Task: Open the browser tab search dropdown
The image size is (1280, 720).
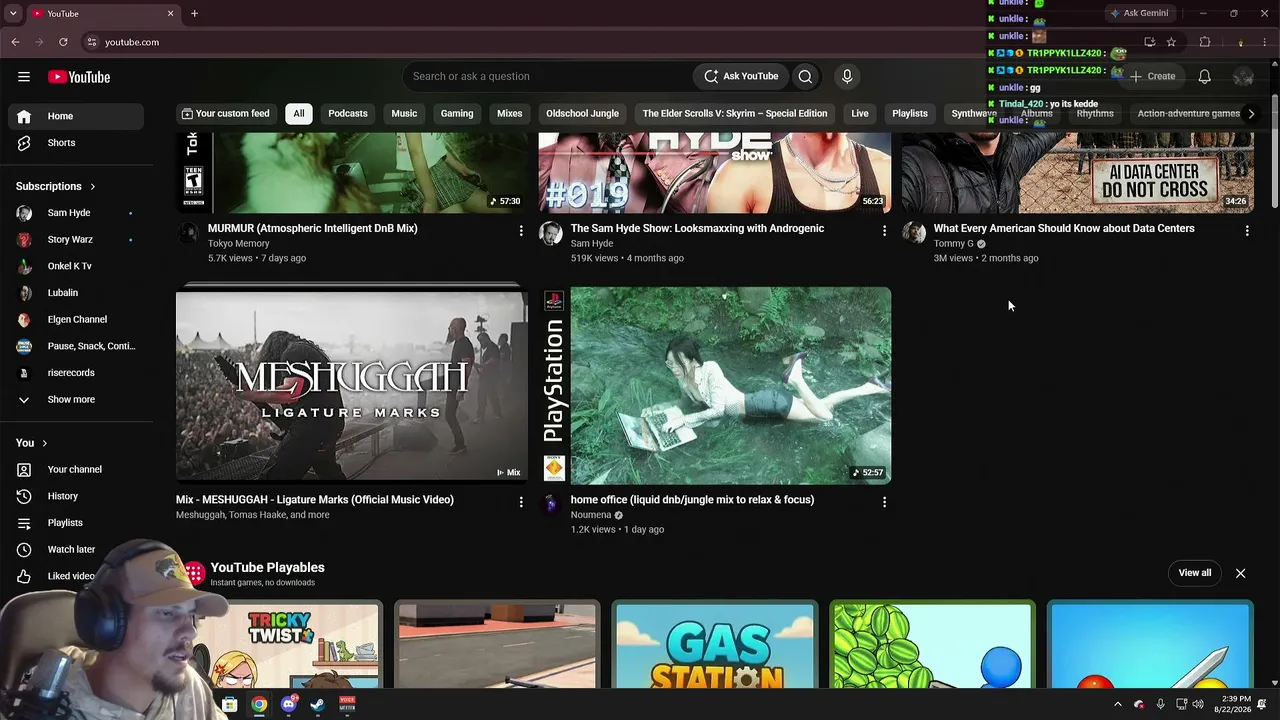Action: tap(13, 14)
